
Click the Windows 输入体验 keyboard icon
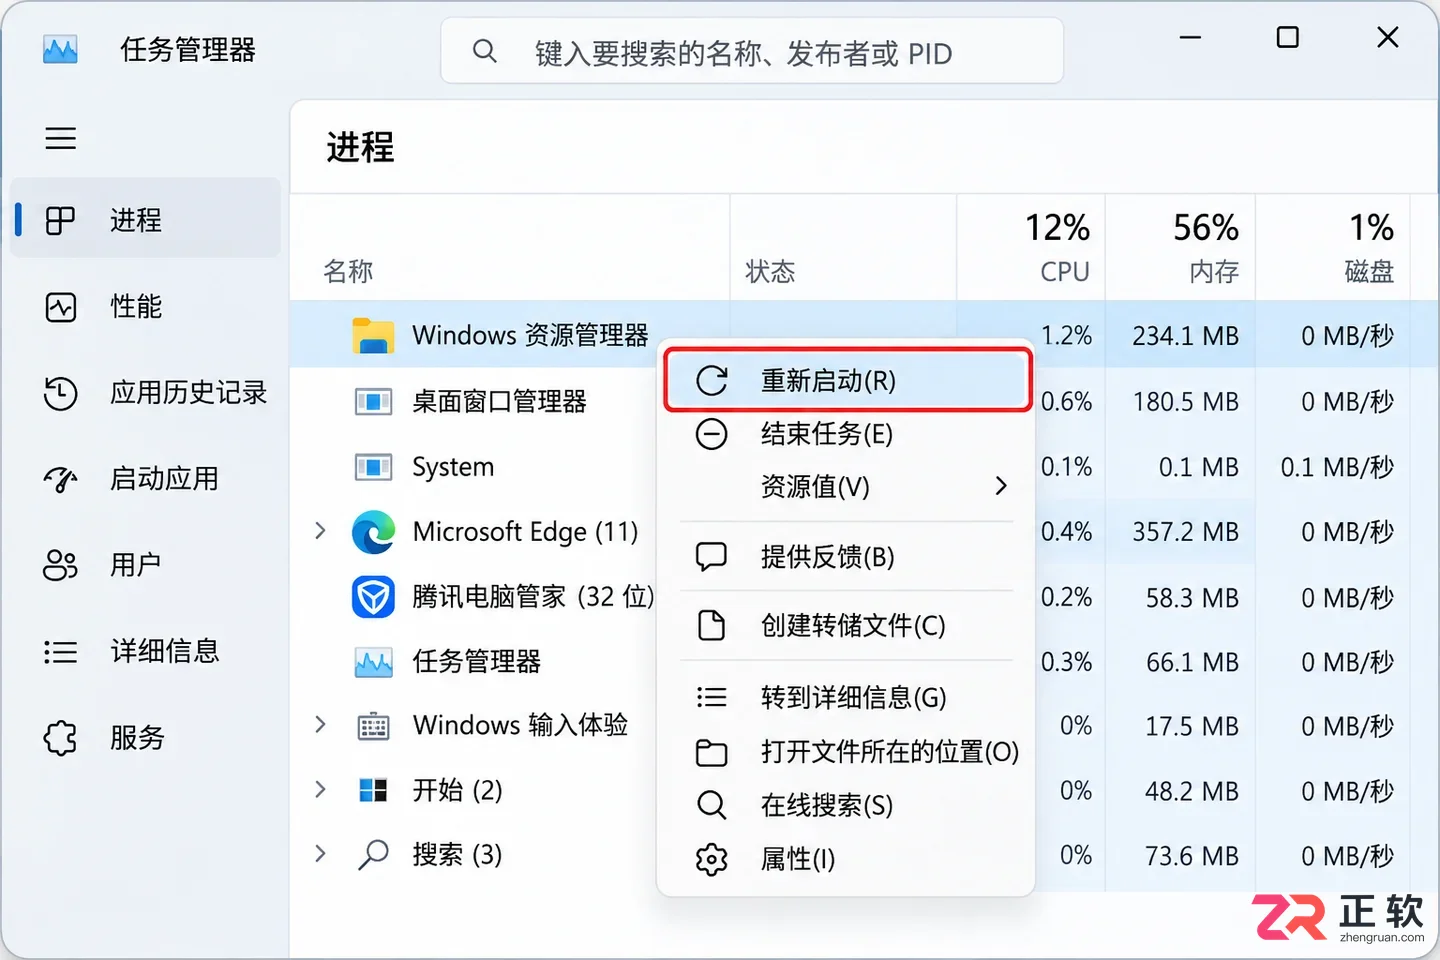pyautogui.click(x=373, y=726)
